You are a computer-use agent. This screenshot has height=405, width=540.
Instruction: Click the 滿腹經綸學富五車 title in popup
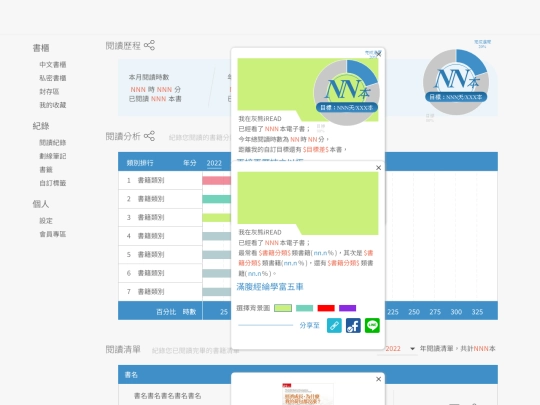(x=270, y=287)
